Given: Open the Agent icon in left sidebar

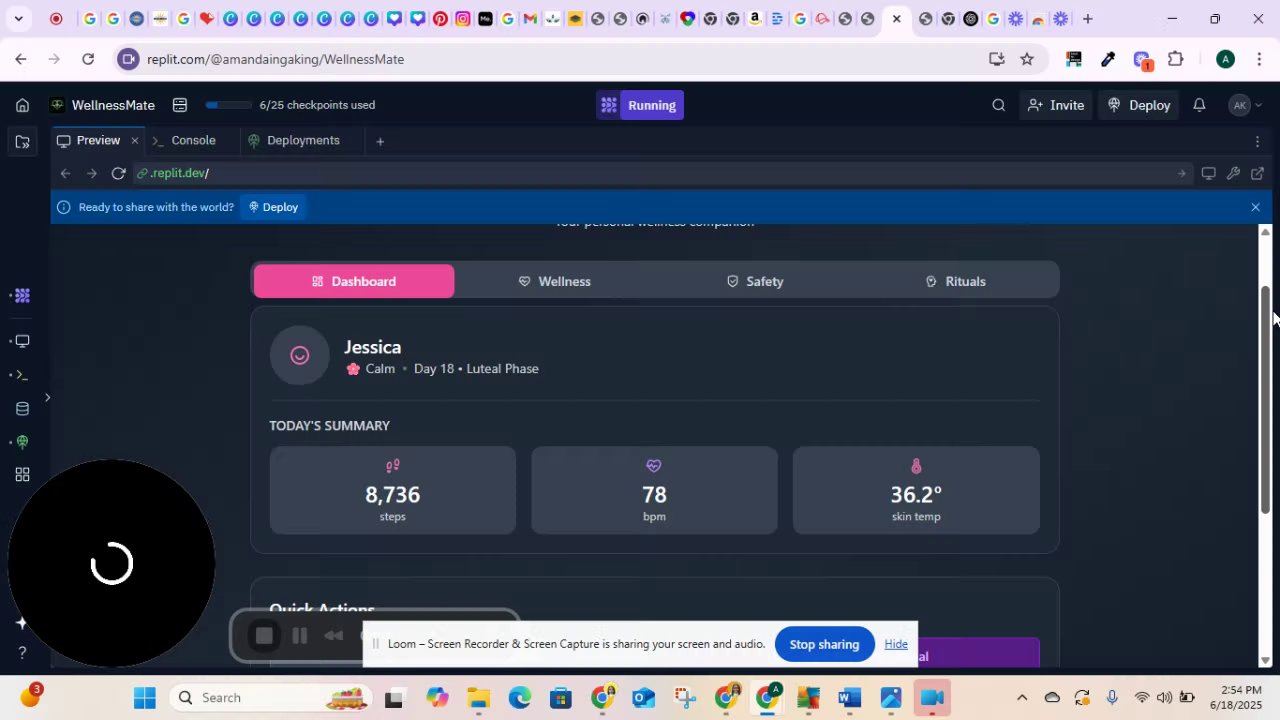Looking at the screenshot, I should (x=22, y=296).
